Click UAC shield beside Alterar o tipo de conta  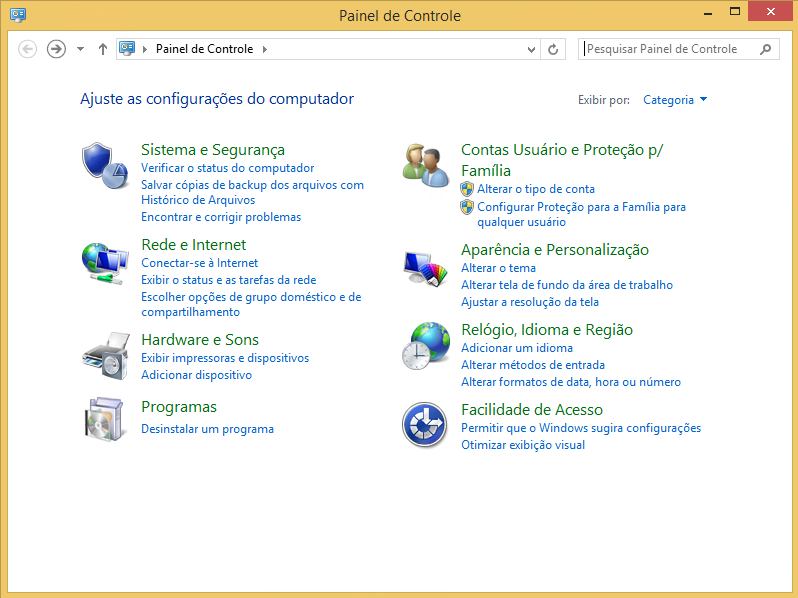(467, 189)
